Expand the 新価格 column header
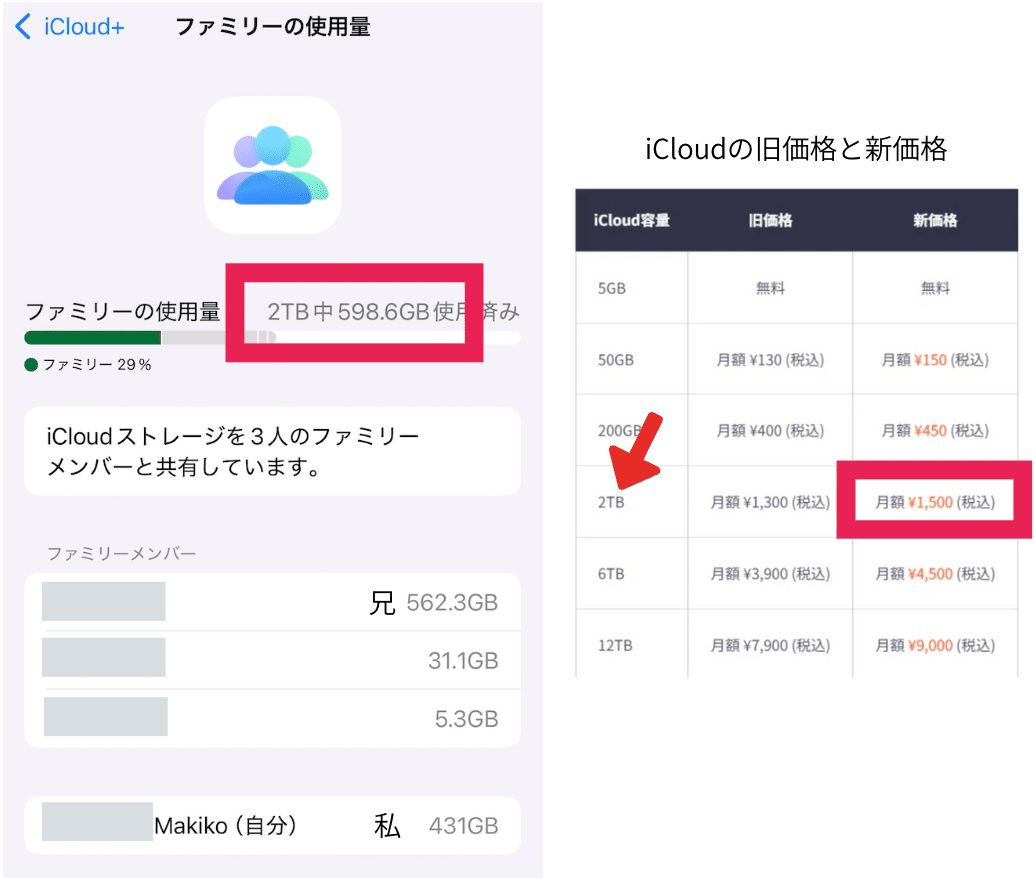The width and height of the screenshot is (1036, 878). [x=935, y=221]
